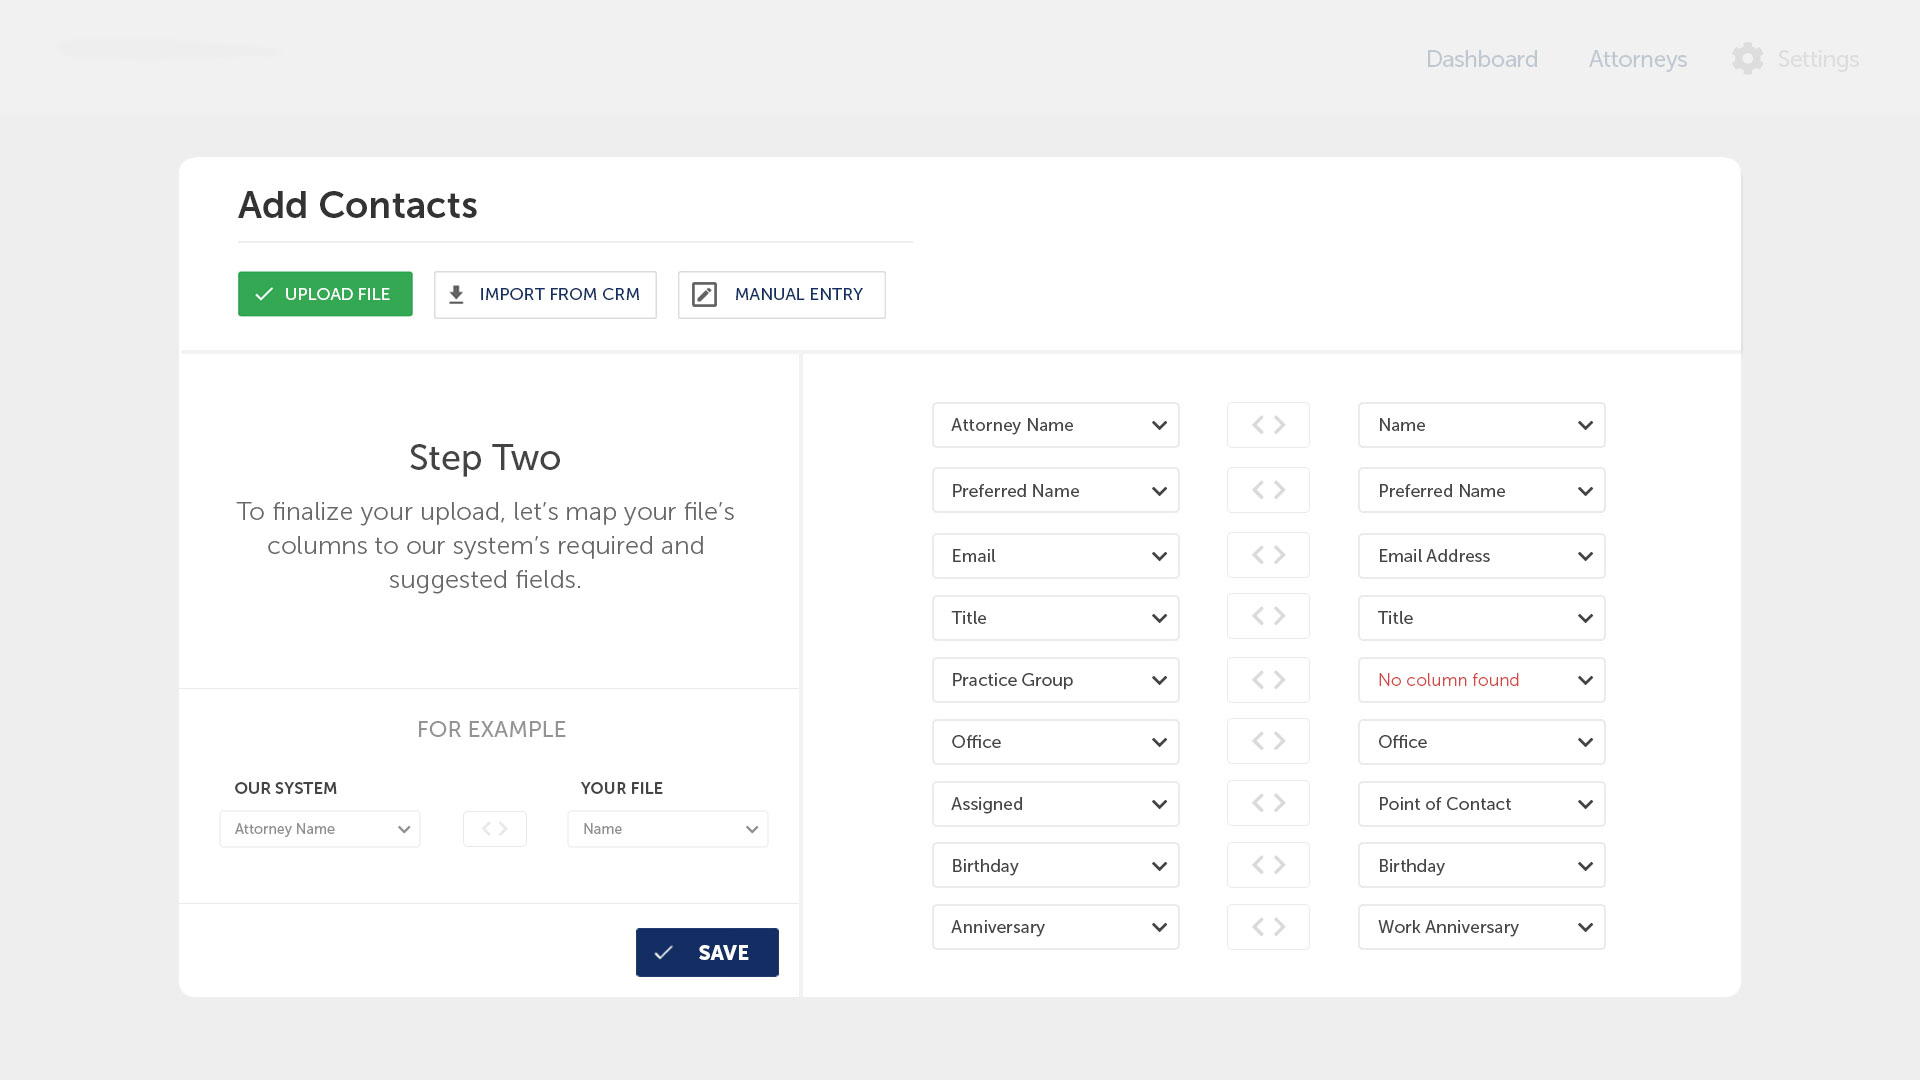Open example Attorney Name dropdown under Our System

coord(320,829)
